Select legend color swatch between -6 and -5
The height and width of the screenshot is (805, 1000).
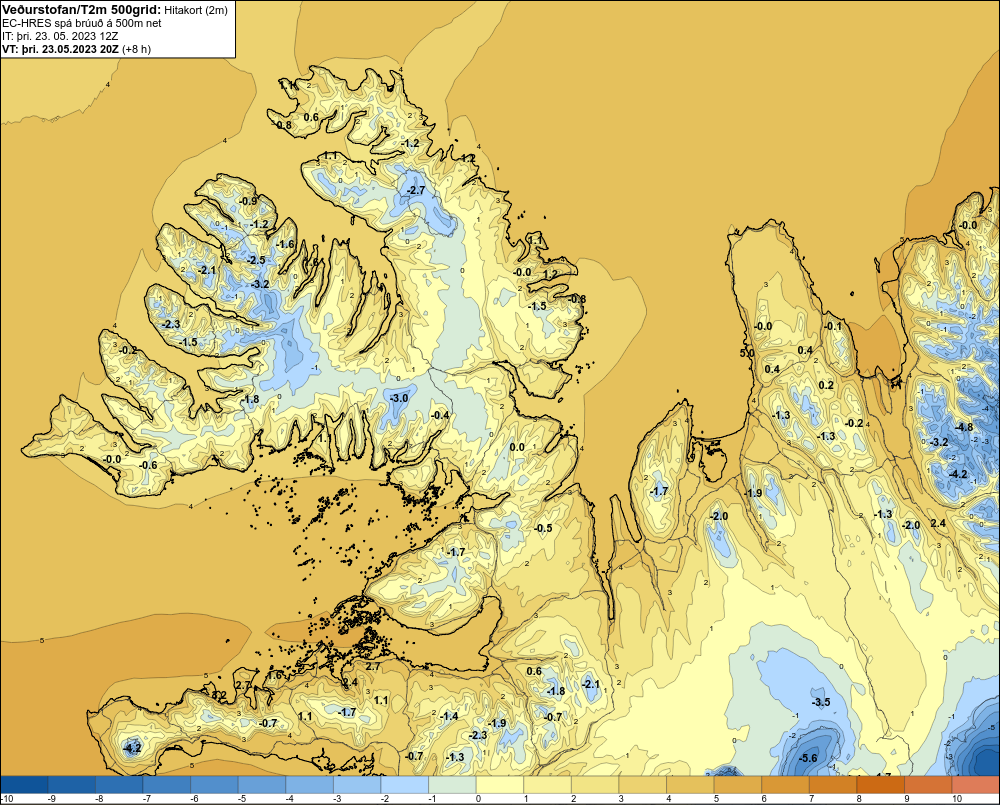coord(214,784)
